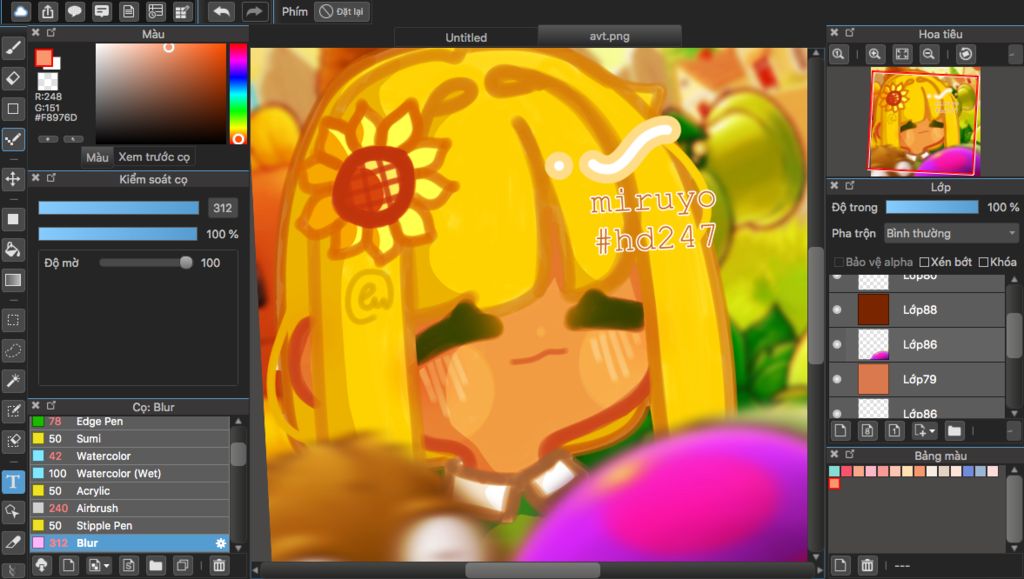Toggle the Bảo vệ alpha checkbox

pyautogui.click(x=839, y=262)
